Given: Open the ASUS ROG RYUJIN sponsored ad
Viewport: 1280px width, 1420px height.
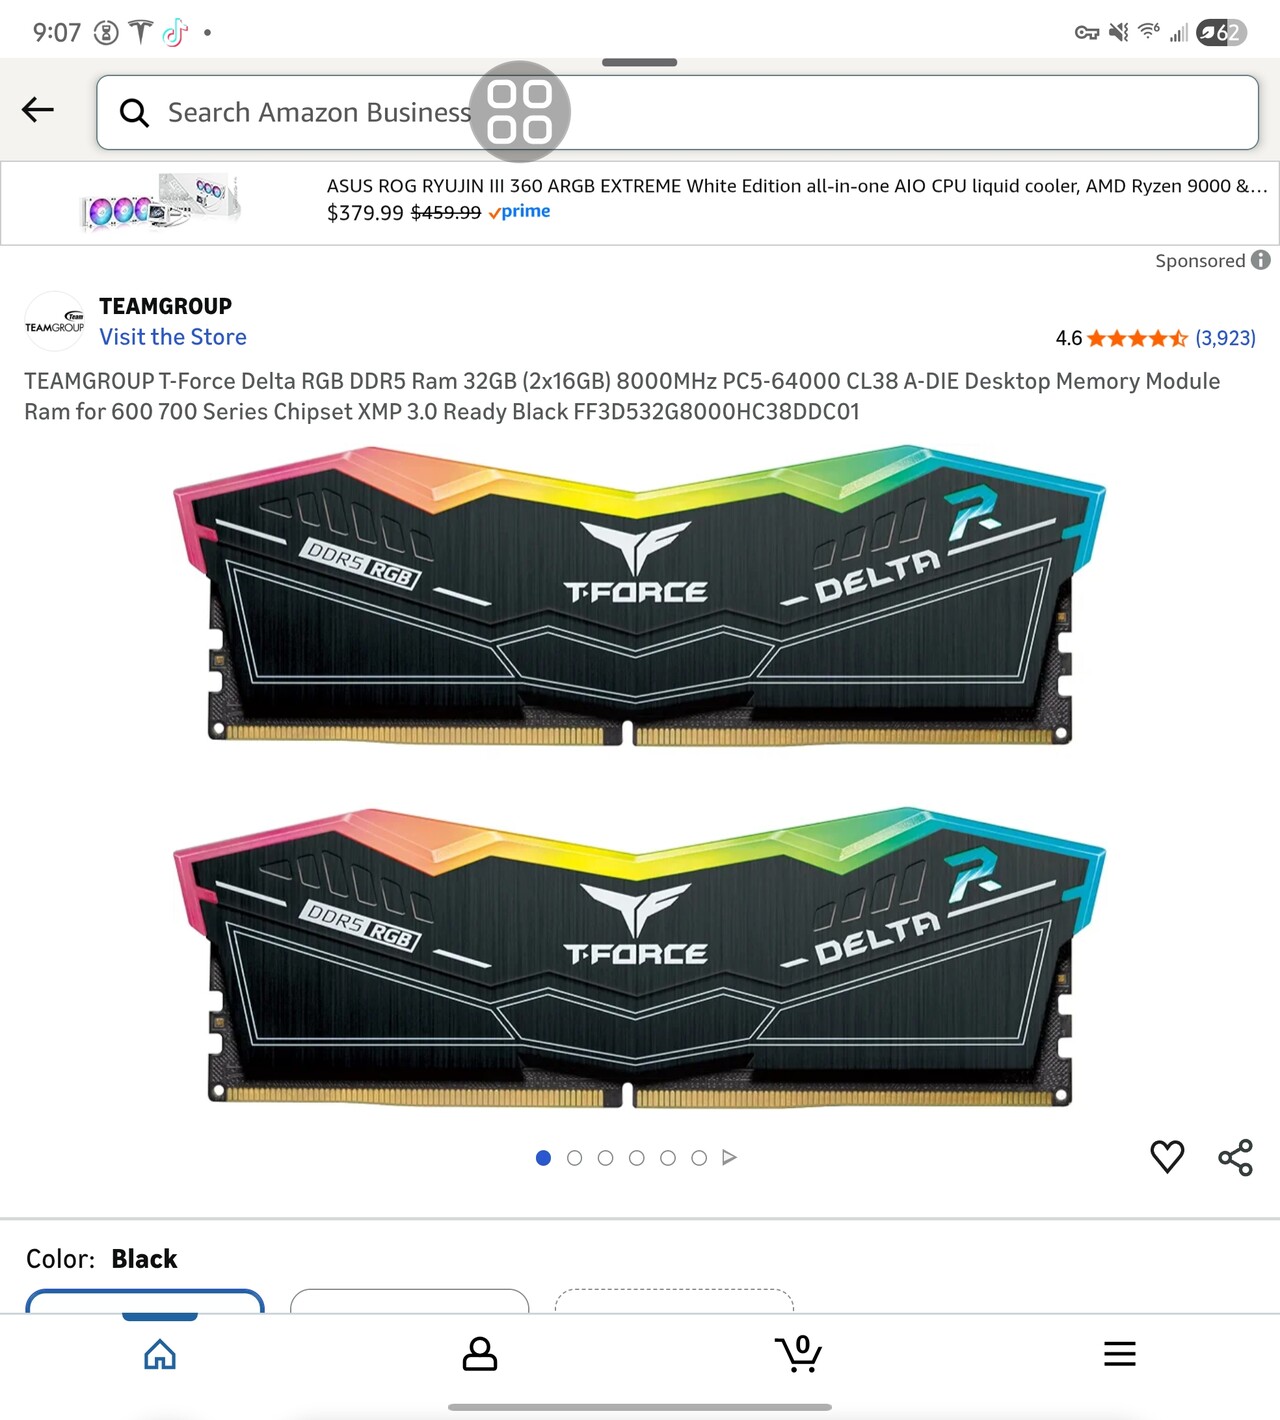Looking at the screenshot, I should click(640, 203).
